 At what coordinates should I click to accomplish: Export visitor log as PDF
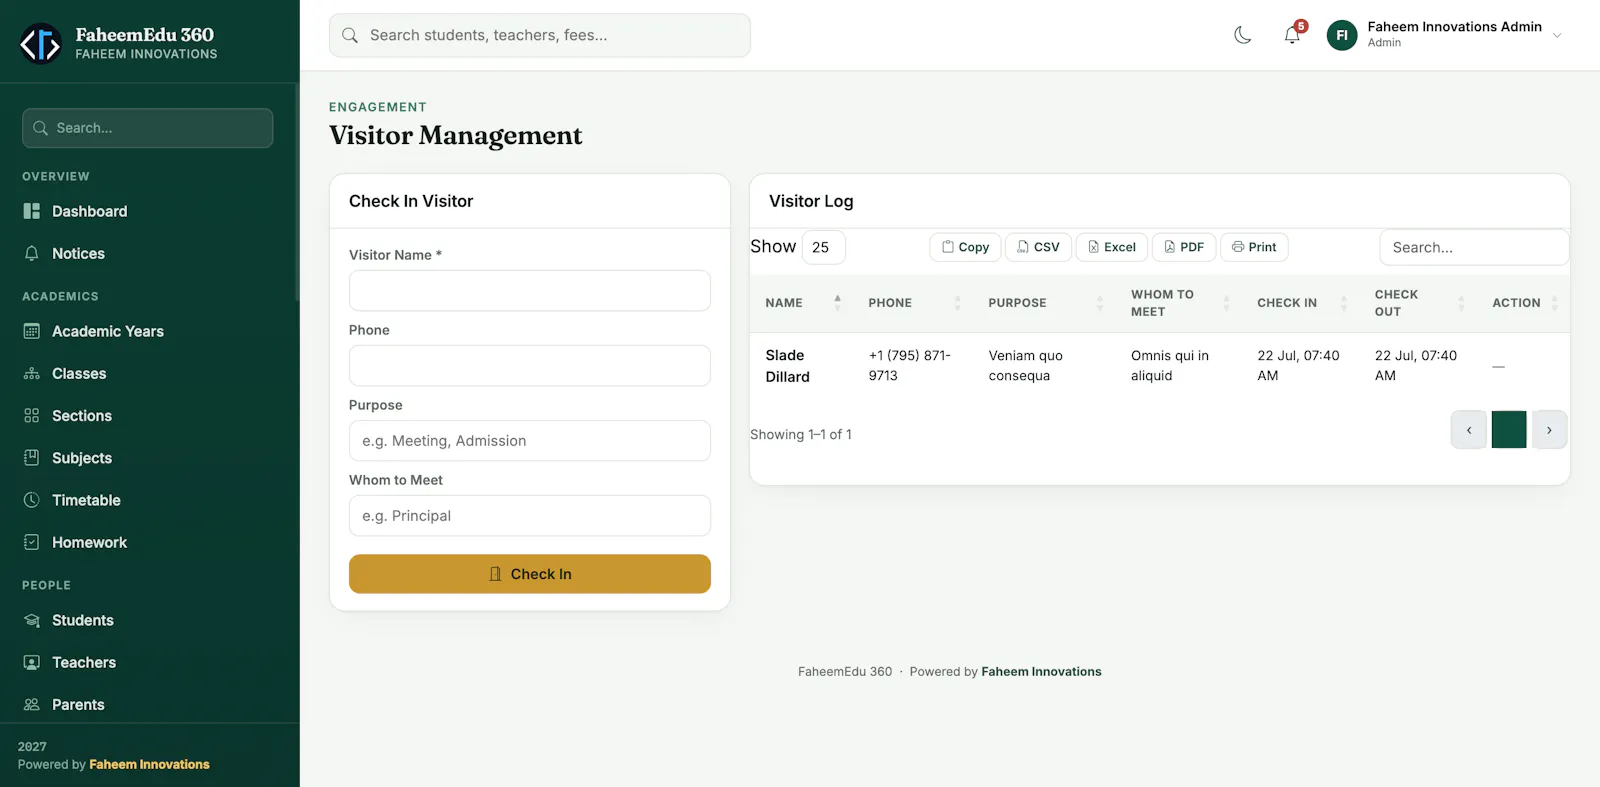point(1184,247)
